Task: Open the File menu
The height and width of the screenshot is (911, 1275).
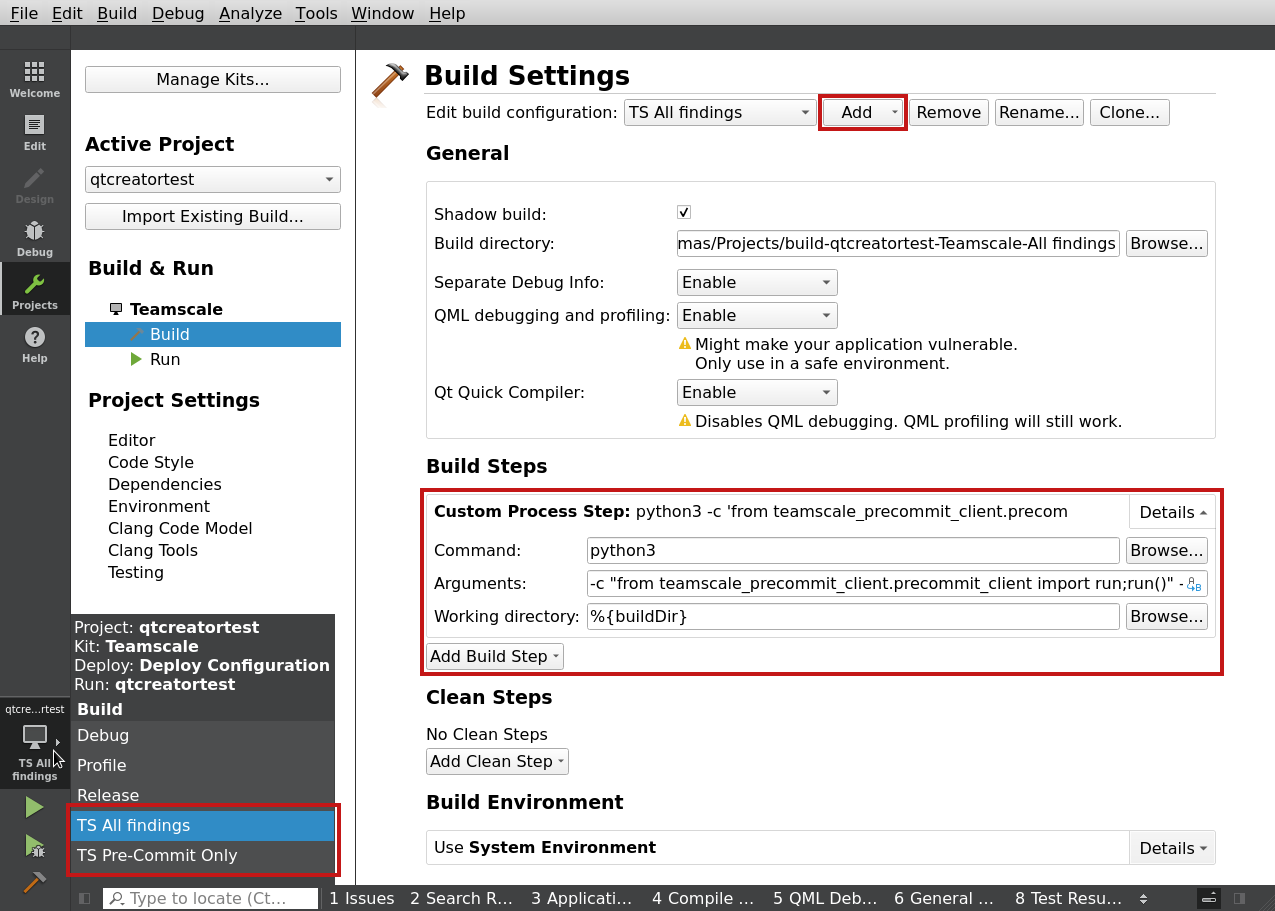Action: (24, 13)
